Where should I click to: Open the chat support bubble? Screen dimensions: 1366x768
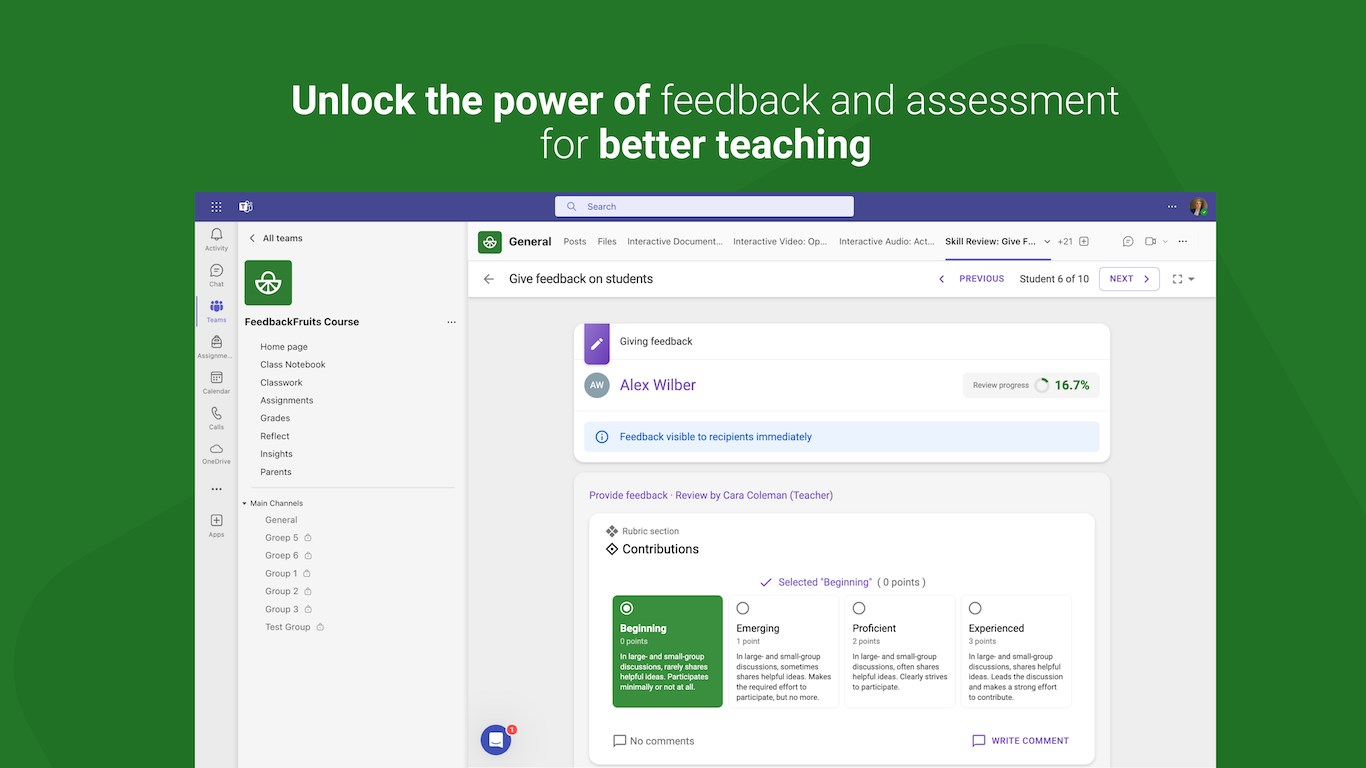coord(496,740)
